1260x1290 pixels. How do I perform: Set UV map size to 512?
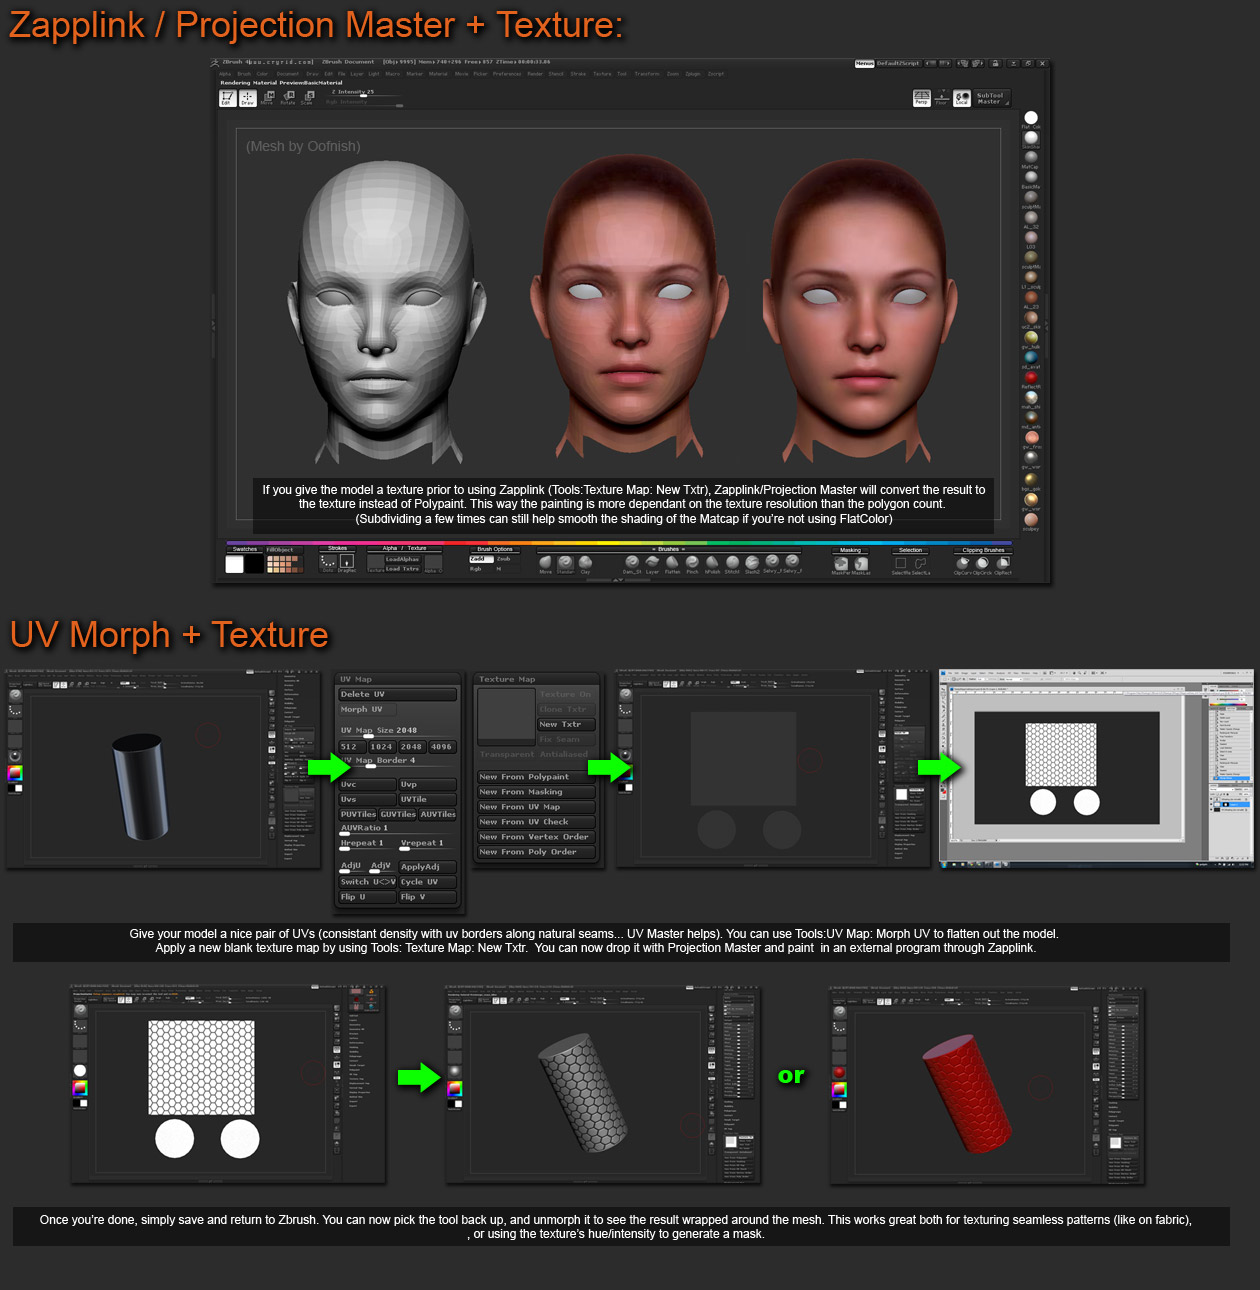pyautogui.click(x=352, y=747)
